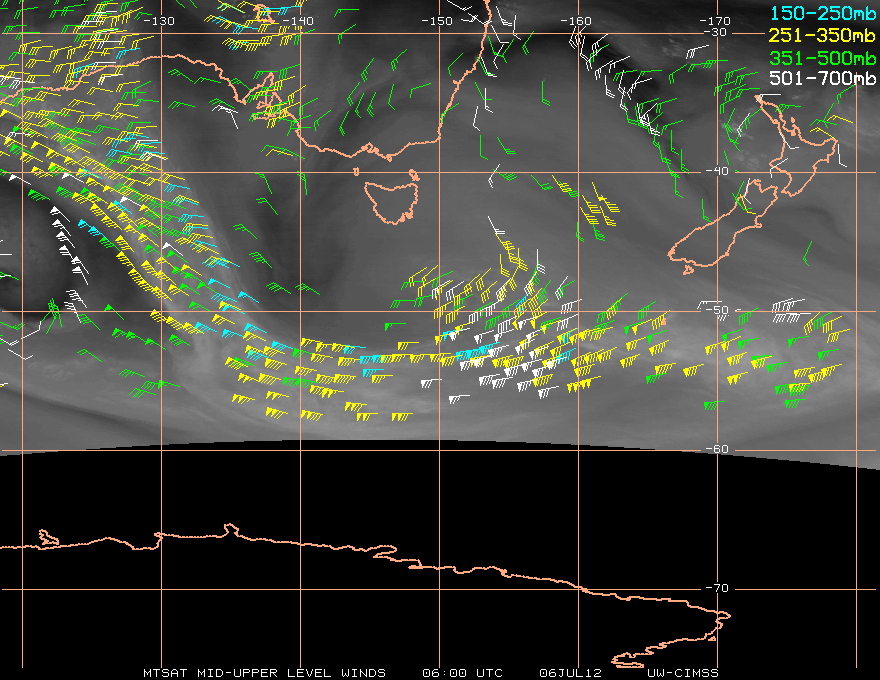
Task: Click the -30 latitude label
Action: [717, 32]
